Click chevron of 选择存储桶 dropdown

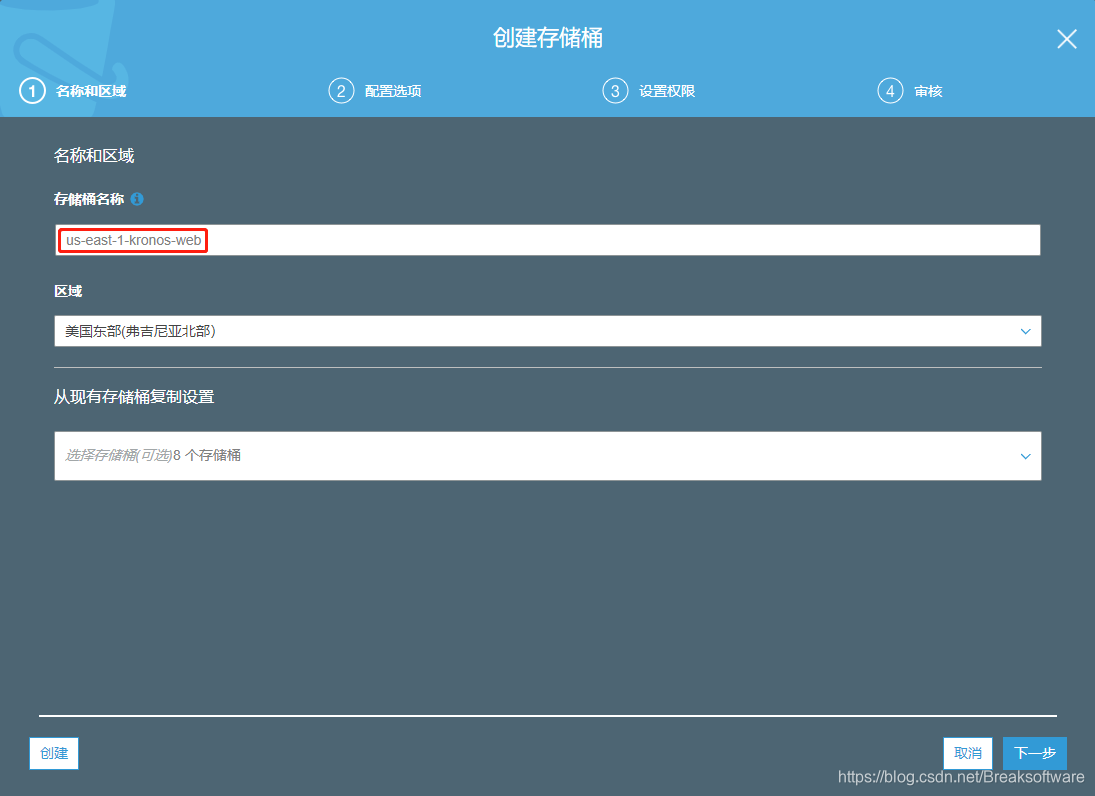(1025, 457)
